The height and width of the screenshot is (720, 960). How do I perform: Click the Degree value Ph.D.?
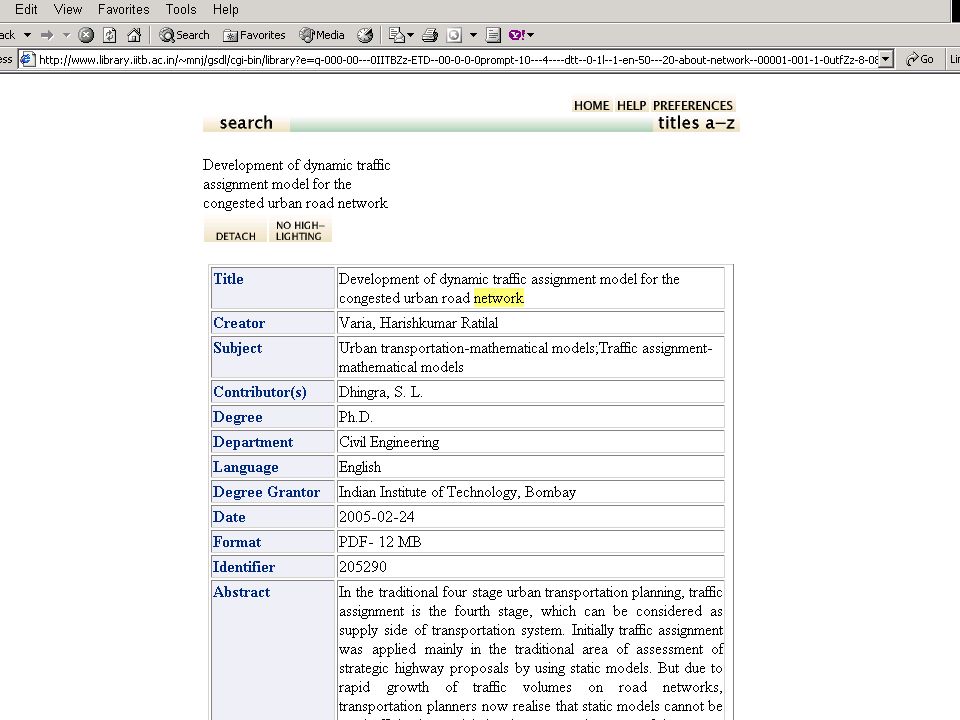(x=355, y=417)
